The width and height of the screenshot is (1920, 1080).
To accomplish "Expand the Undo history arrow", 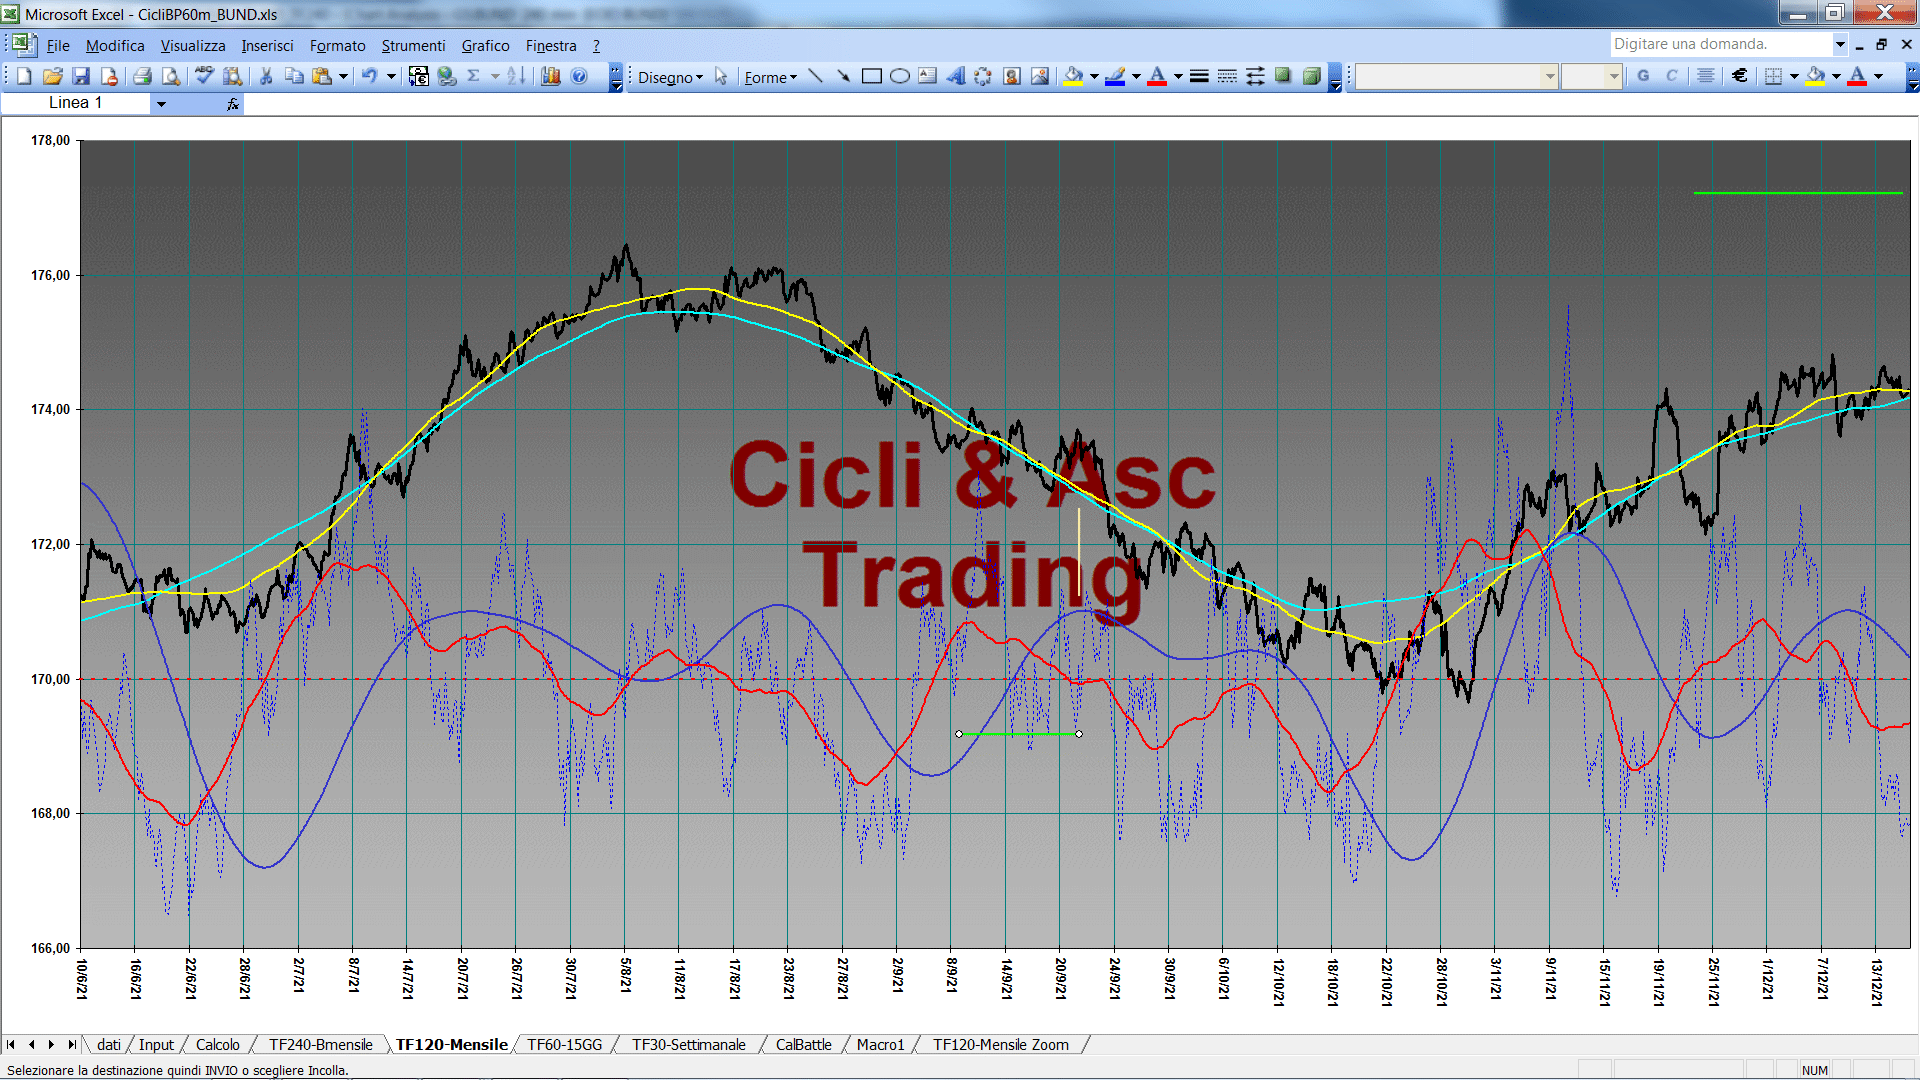I will point(391,76).
